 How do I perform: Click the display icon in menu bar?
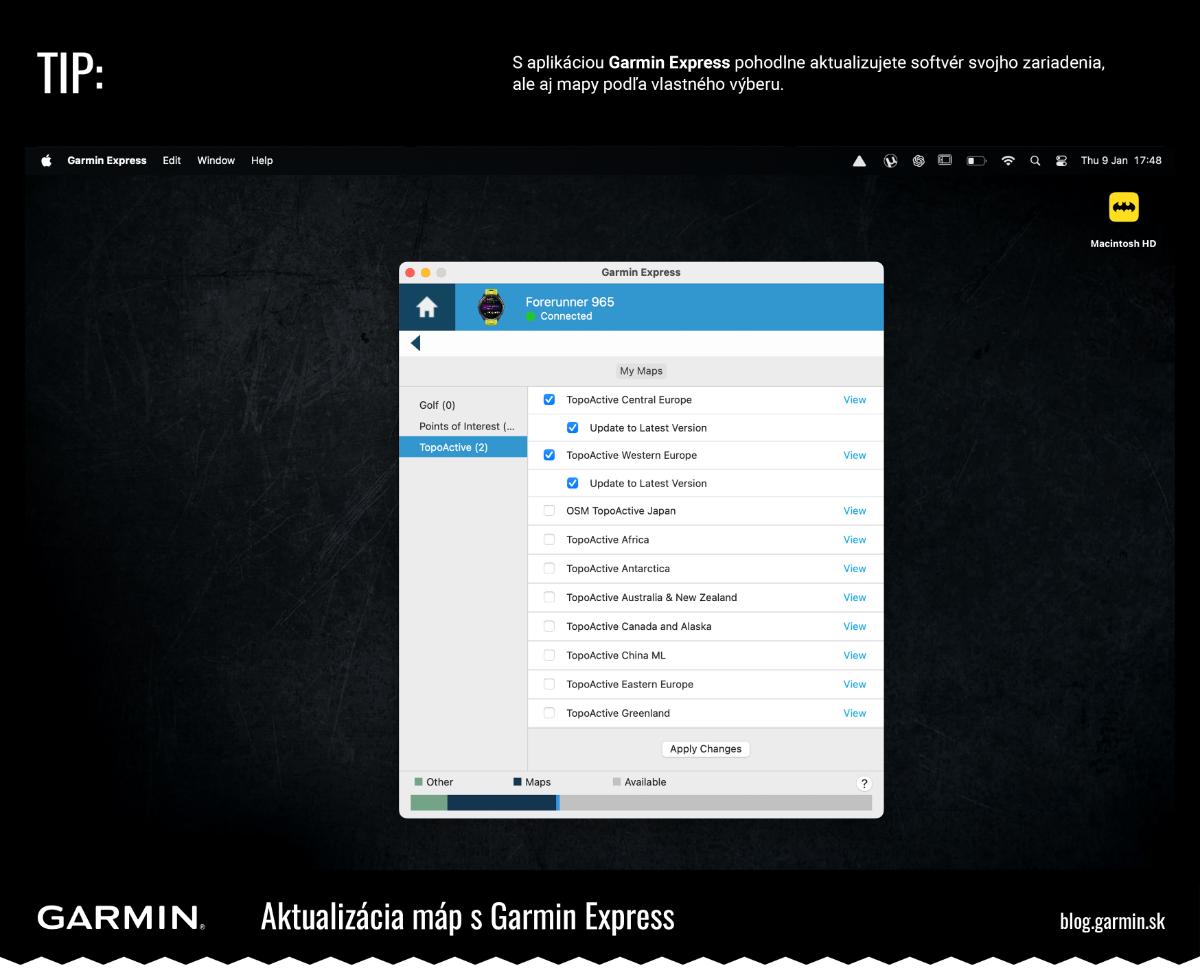click(945, 160)
